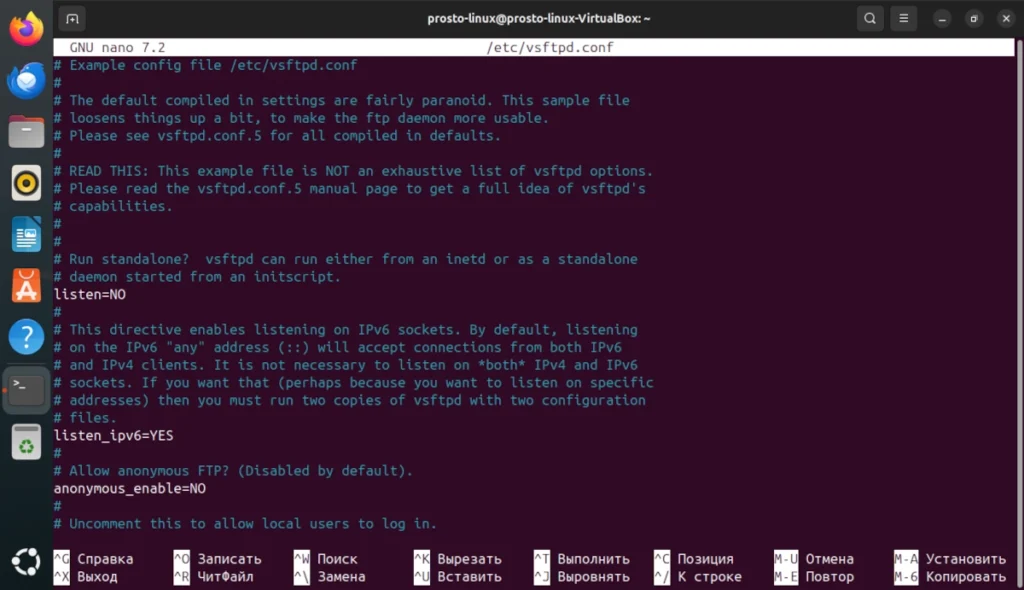Click the file name /etc/vsftpd.conf in nano's title bar
Viewport: 1024px width, 590px height.
(x=550, y=47)
